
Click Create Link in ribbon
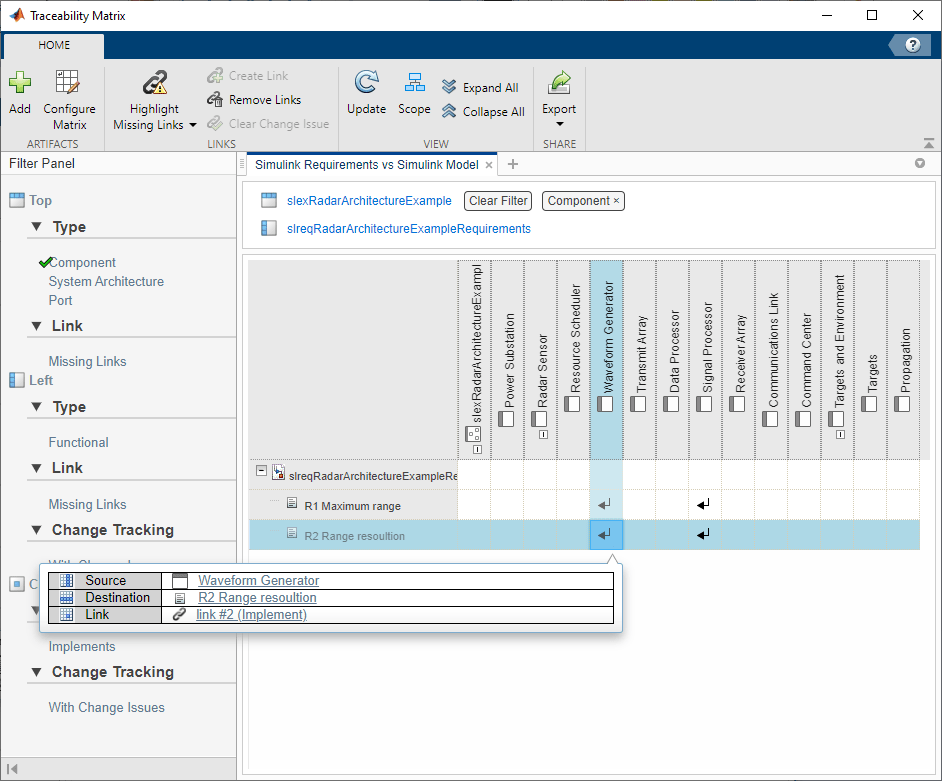click(x=248, y=76)
